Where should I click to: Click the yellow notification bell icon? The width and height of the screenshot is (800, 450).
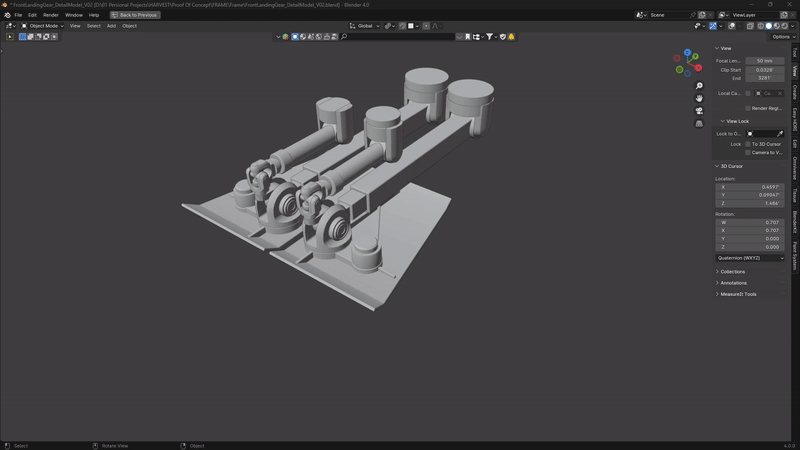[511, 37]
